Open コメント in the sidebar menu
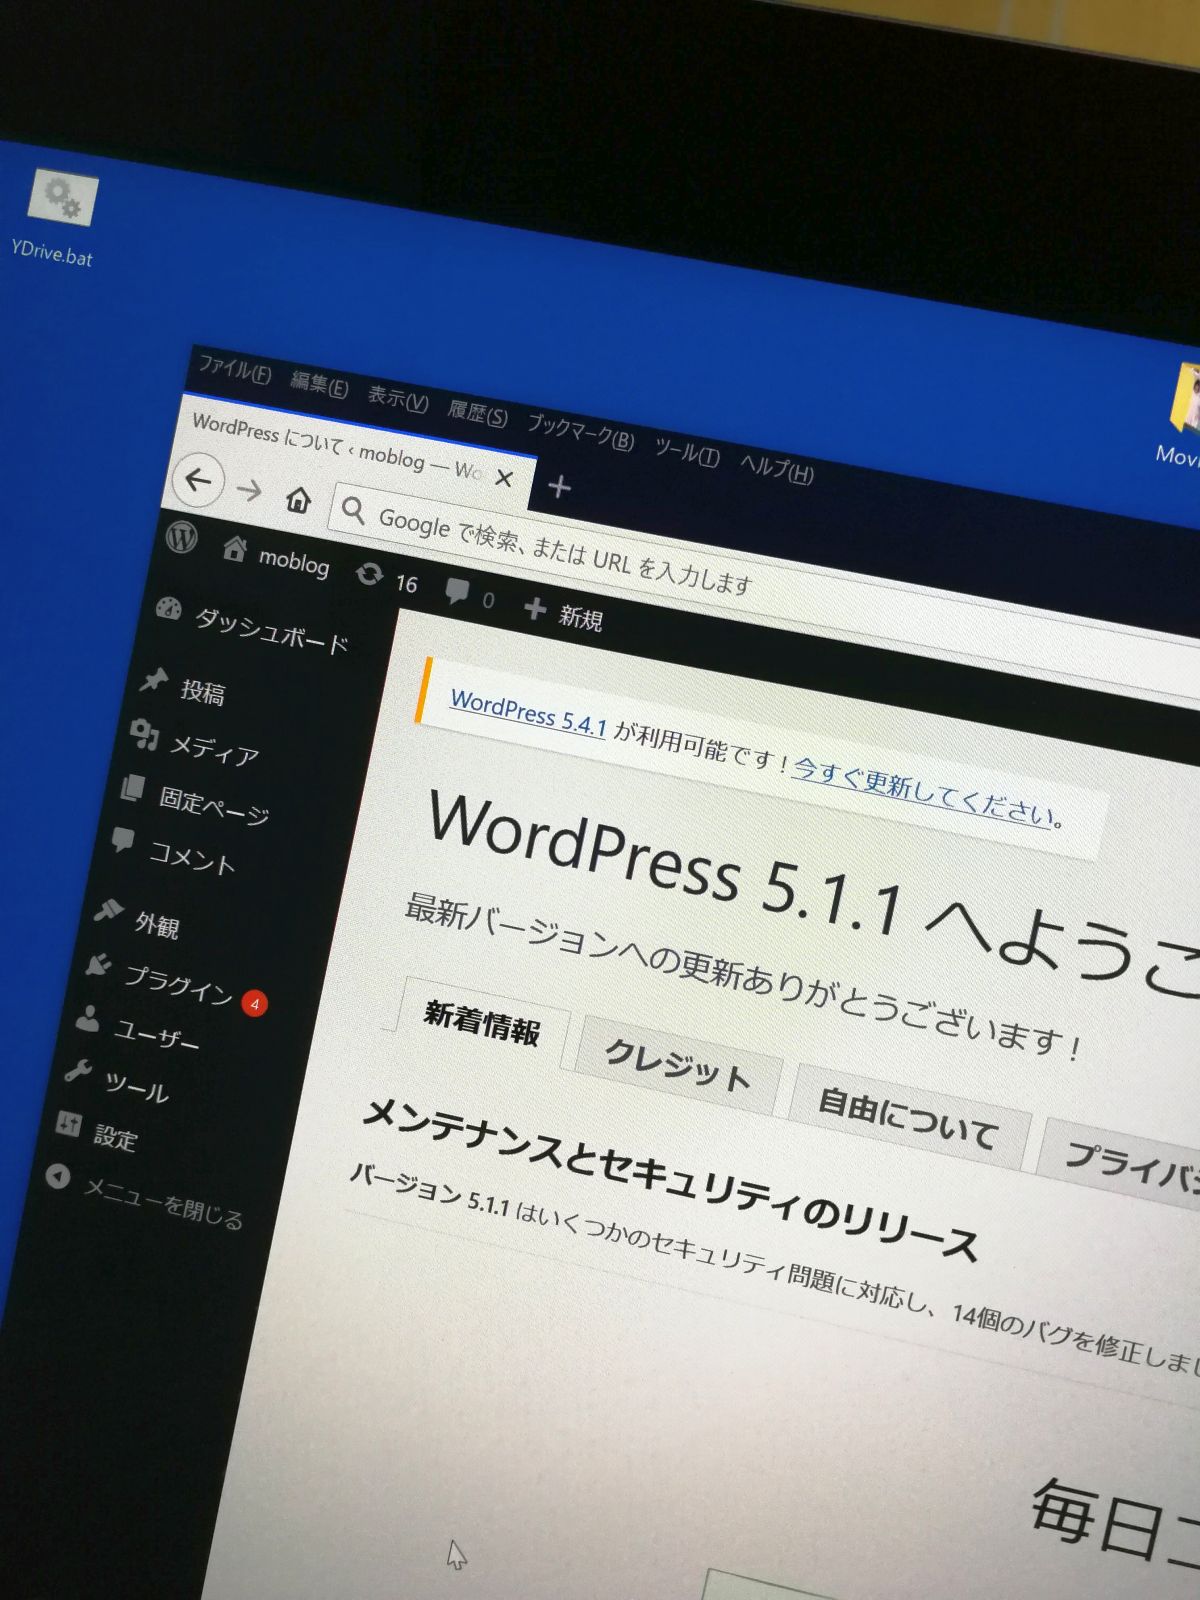The width and height of the screenshot is (1200, 1600). 192,858
